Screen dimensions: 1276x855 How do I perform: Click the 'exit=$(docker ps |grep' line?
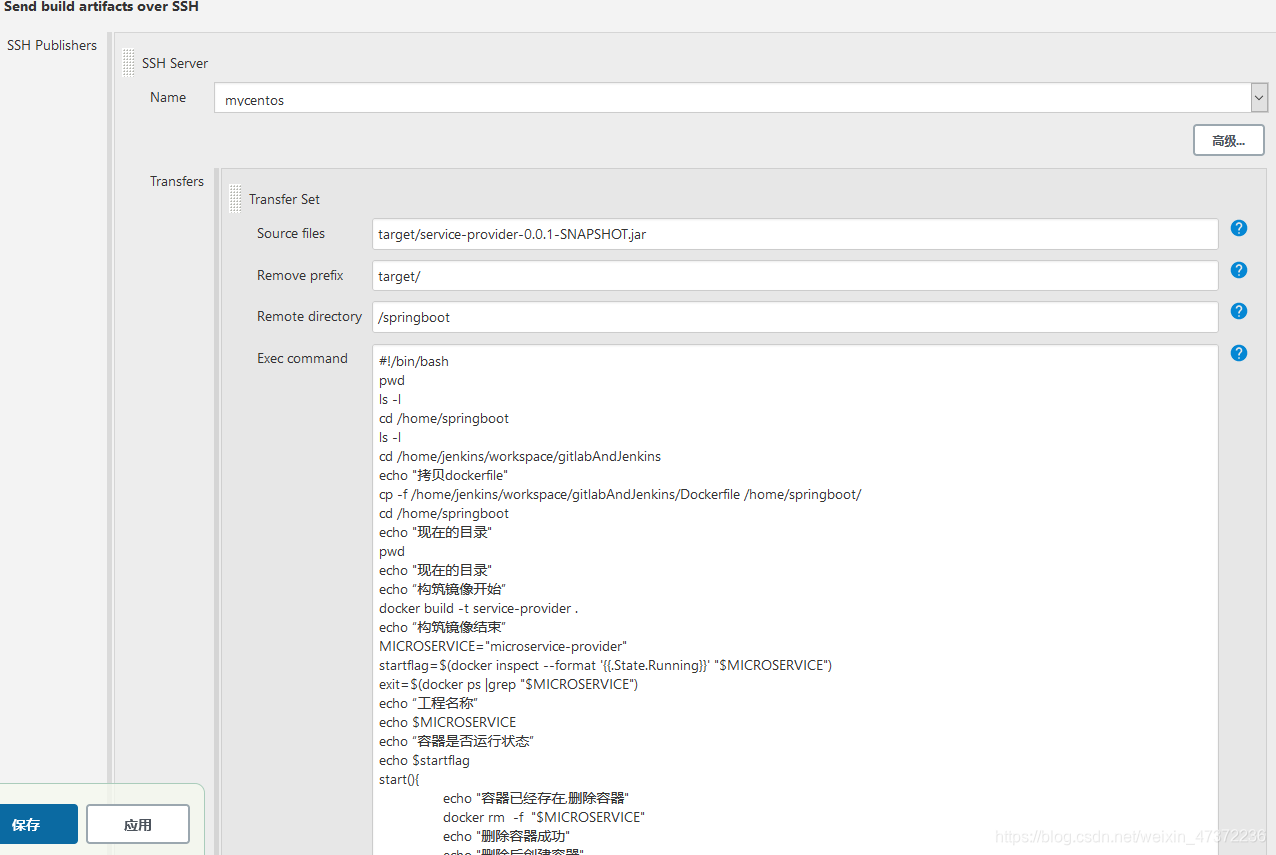[x=508, y=684]
